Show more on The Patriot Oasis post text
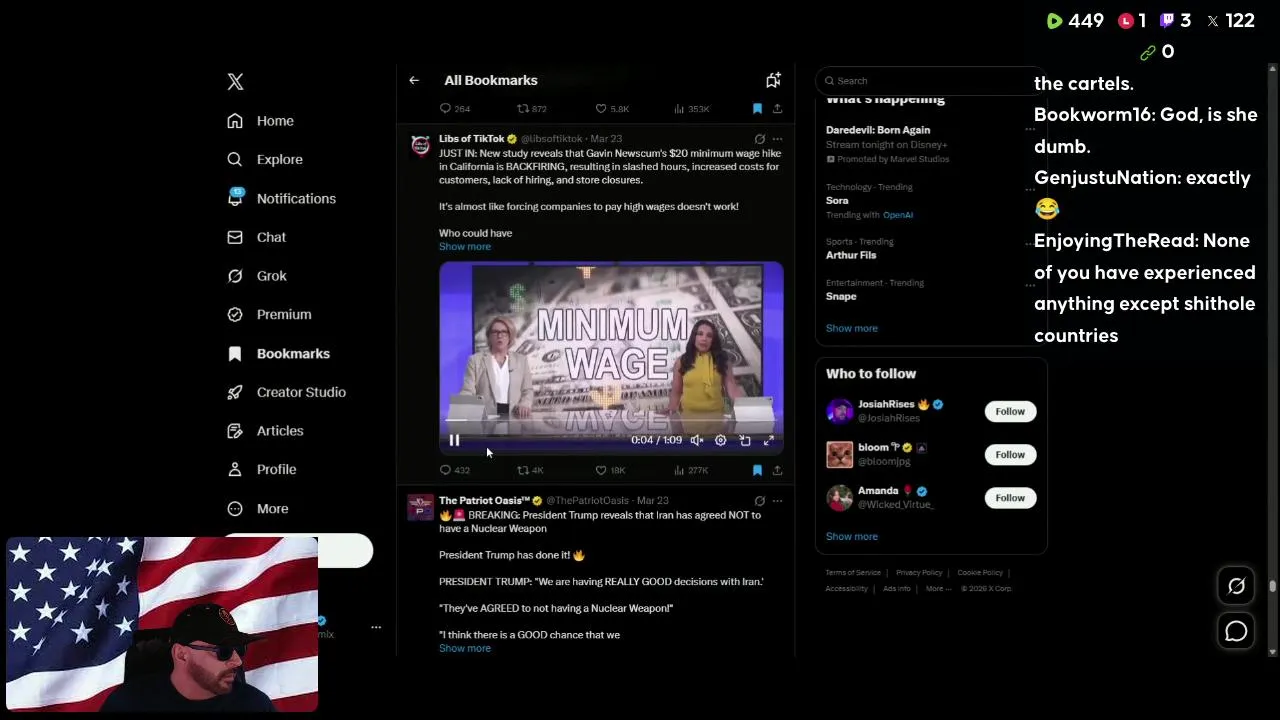Image resolution: width=1280 pixels, height=720 pixels. 465,648
